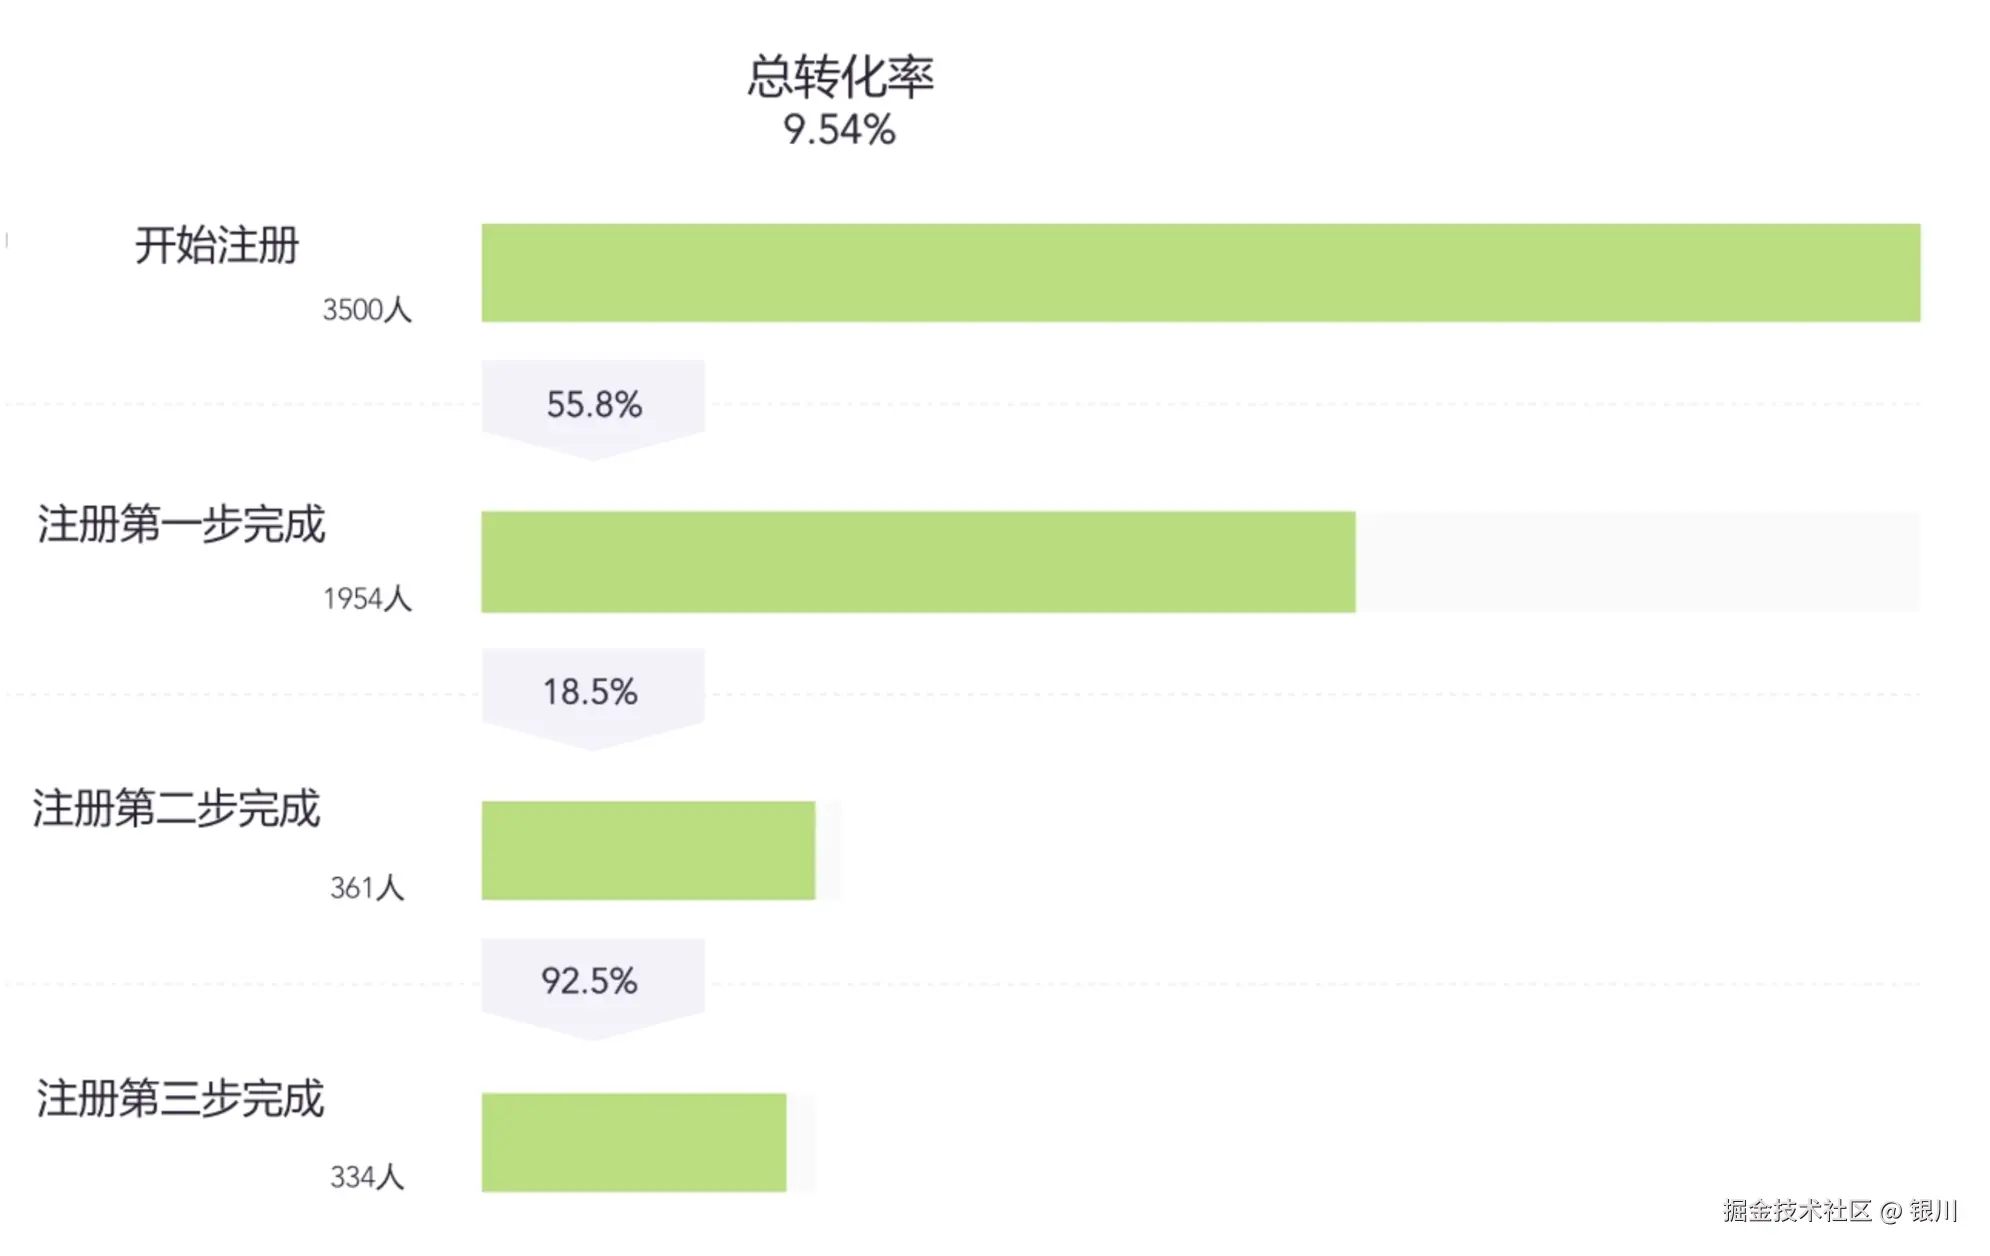Select the 9.54% total conversion value

click(x=839, y=130)
